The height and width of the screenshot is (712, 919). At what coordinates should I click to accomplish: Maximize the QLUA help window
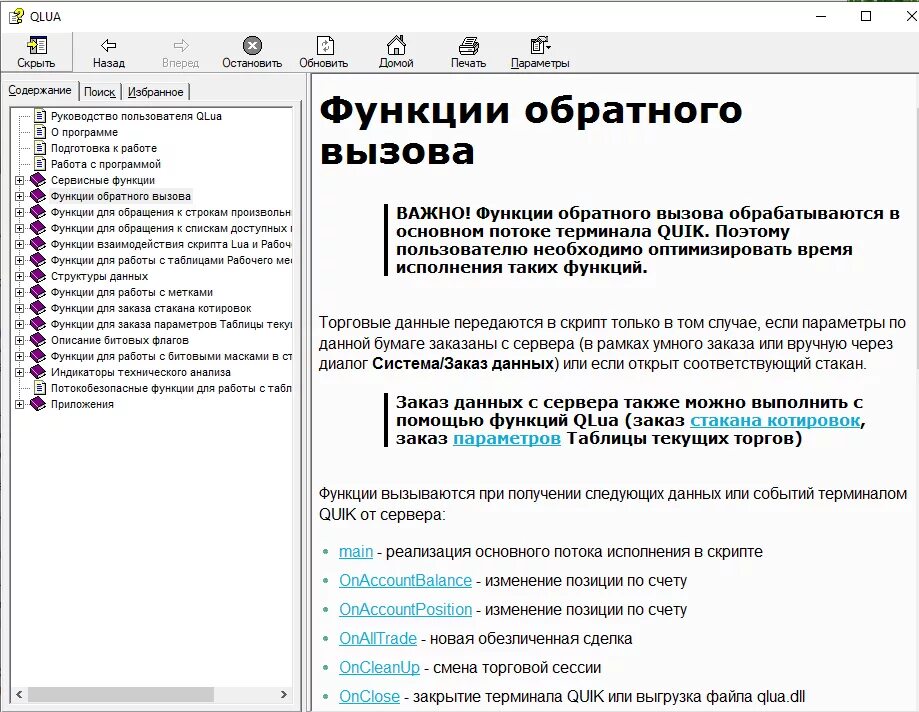[x=866, y=16]
